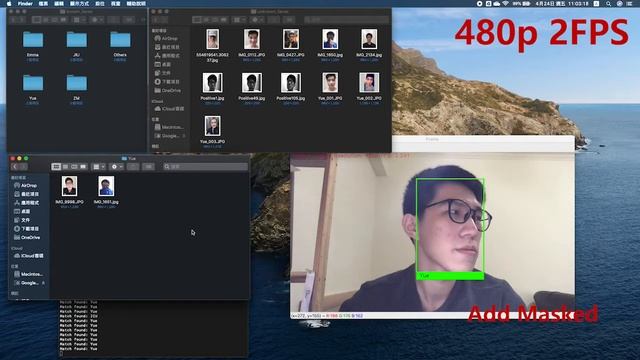The height and width of the screenshot is (360, 640).
Task: Select the JIU folder
Action: click(x=77, y=40)
